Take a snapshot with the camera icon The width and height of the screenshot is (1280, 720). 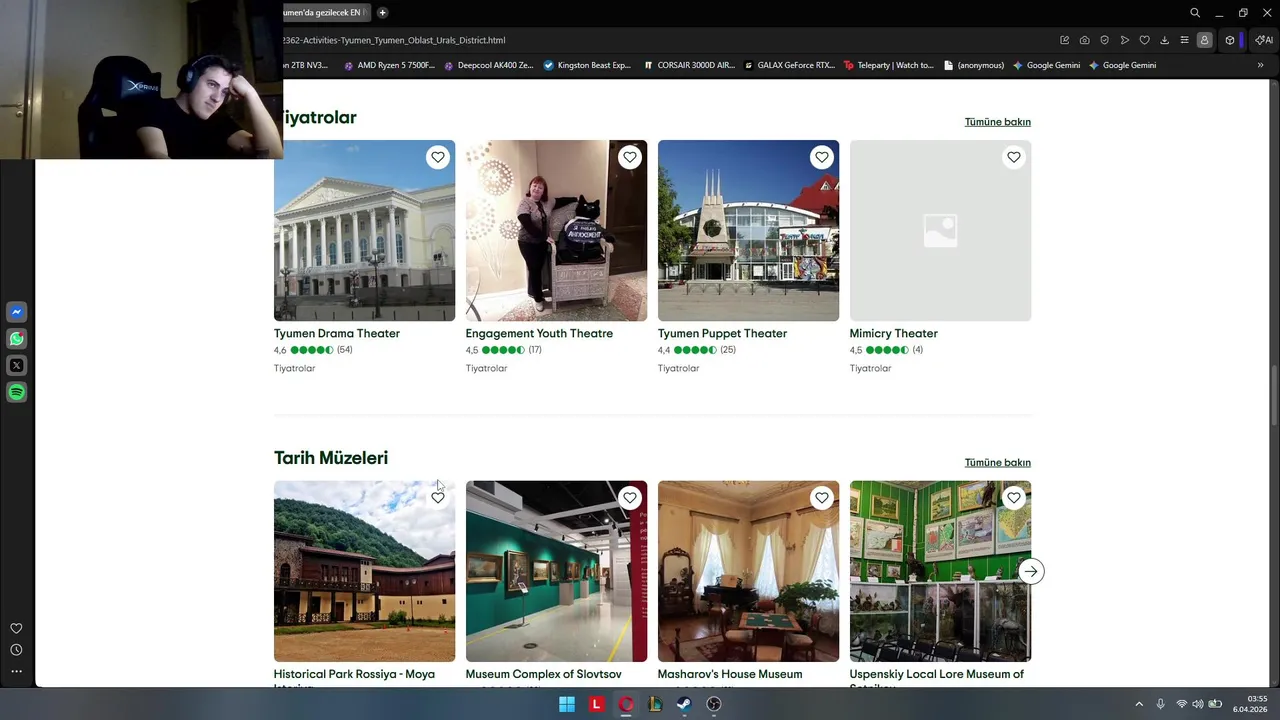coord(1085,40)
